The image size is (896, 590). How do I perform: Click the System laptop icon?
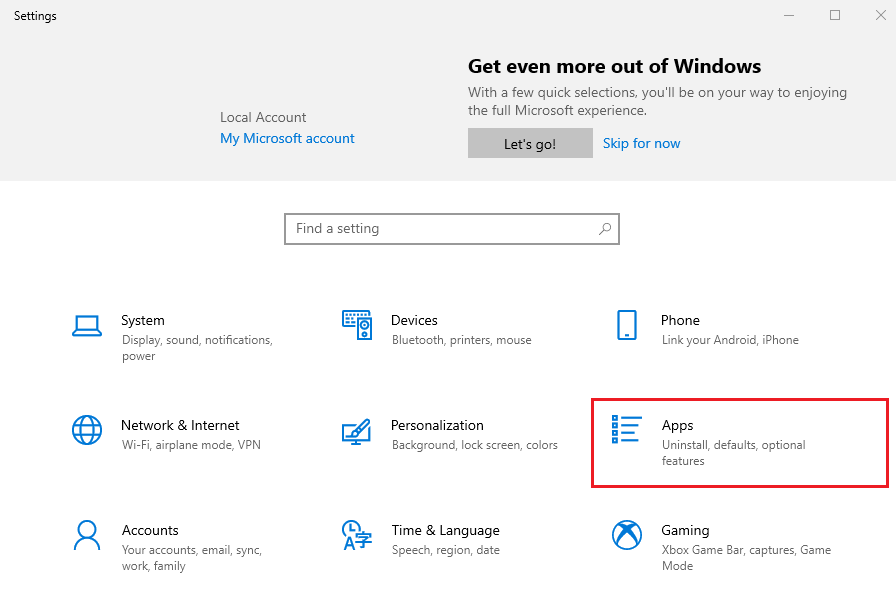click(87, 325)
